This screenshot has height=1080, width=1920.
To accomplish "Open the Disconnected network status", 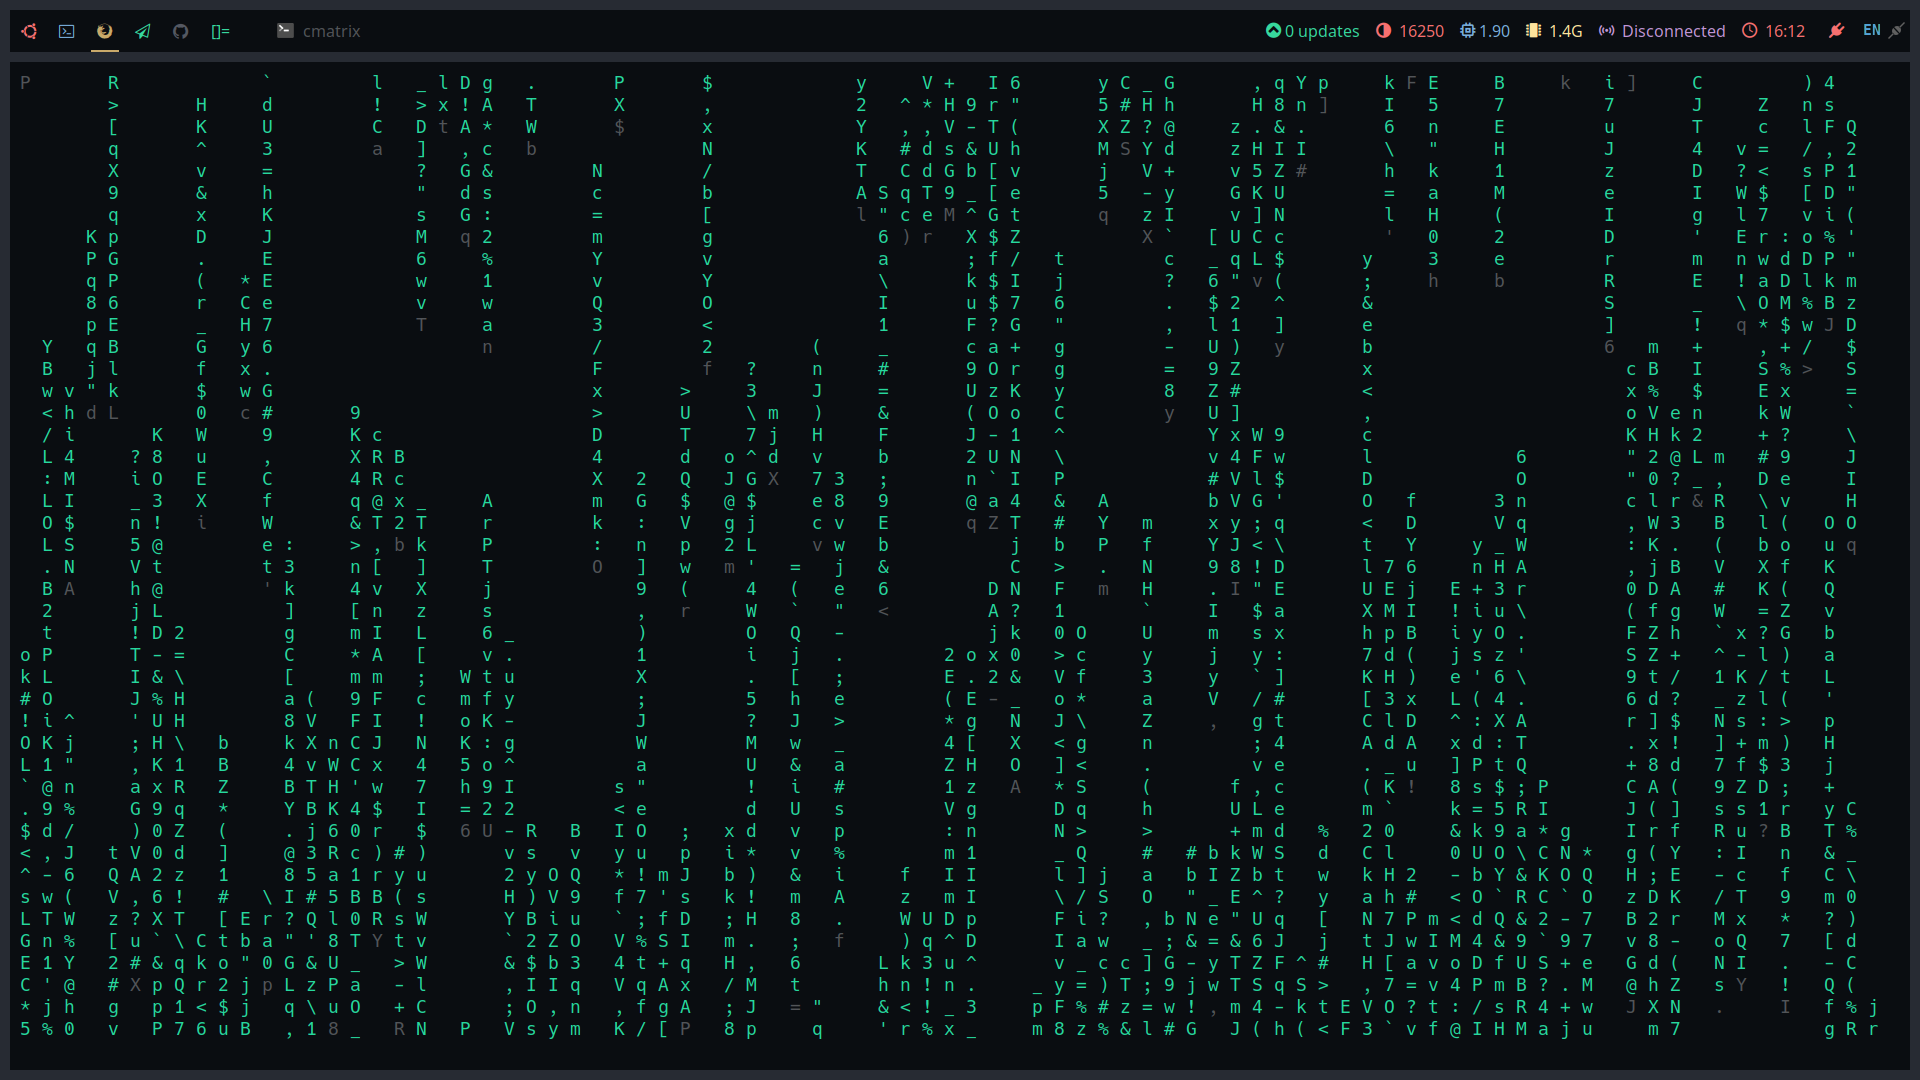I will [x=1673, y=31].
